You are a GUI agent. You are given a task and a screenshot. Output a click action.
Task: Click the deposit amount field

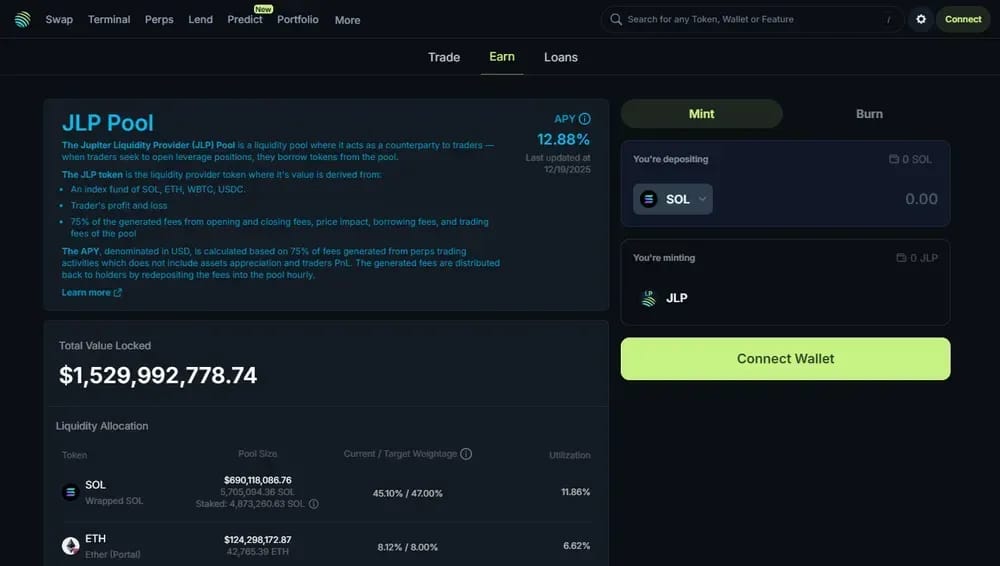tap(829, 199)
